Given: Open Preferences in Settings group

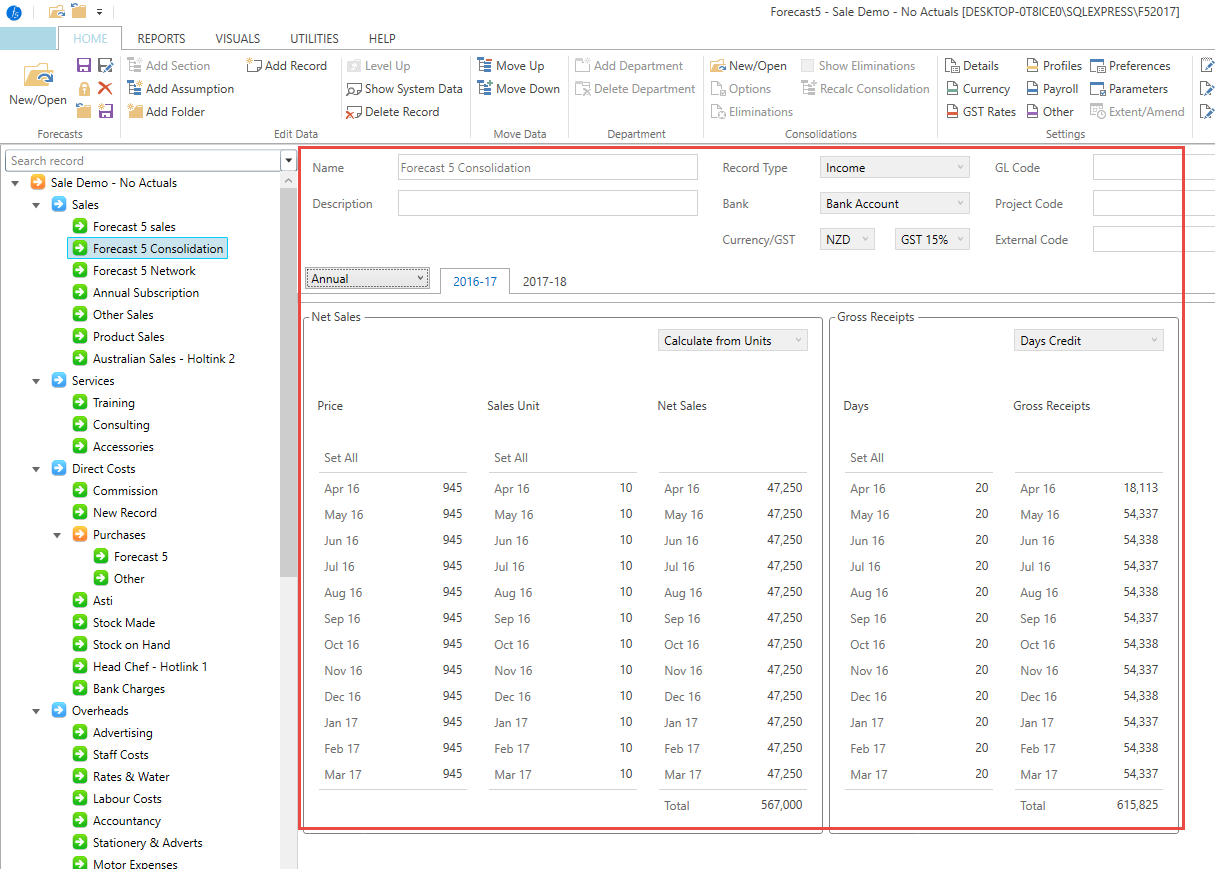Looking at the screenshot, I should tap(1130, 66).
